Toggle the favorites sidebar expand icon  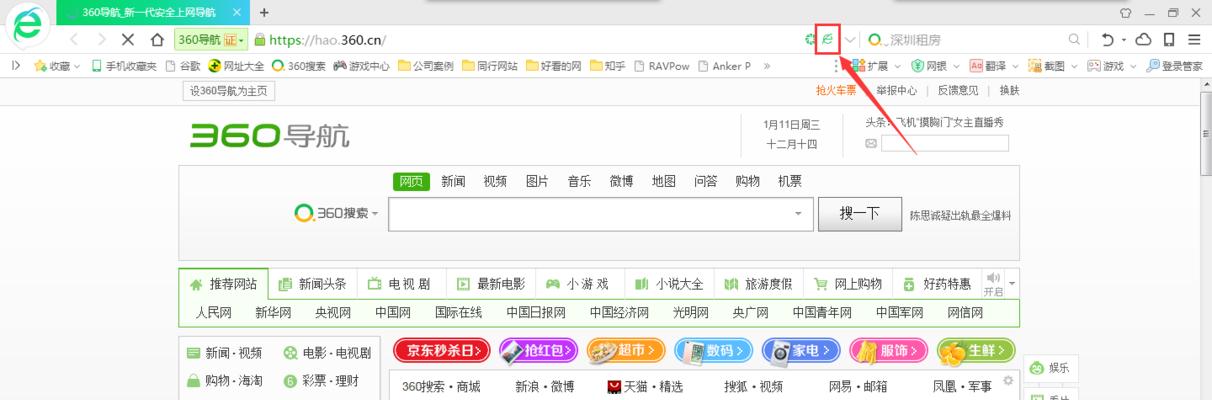[16, 66]
